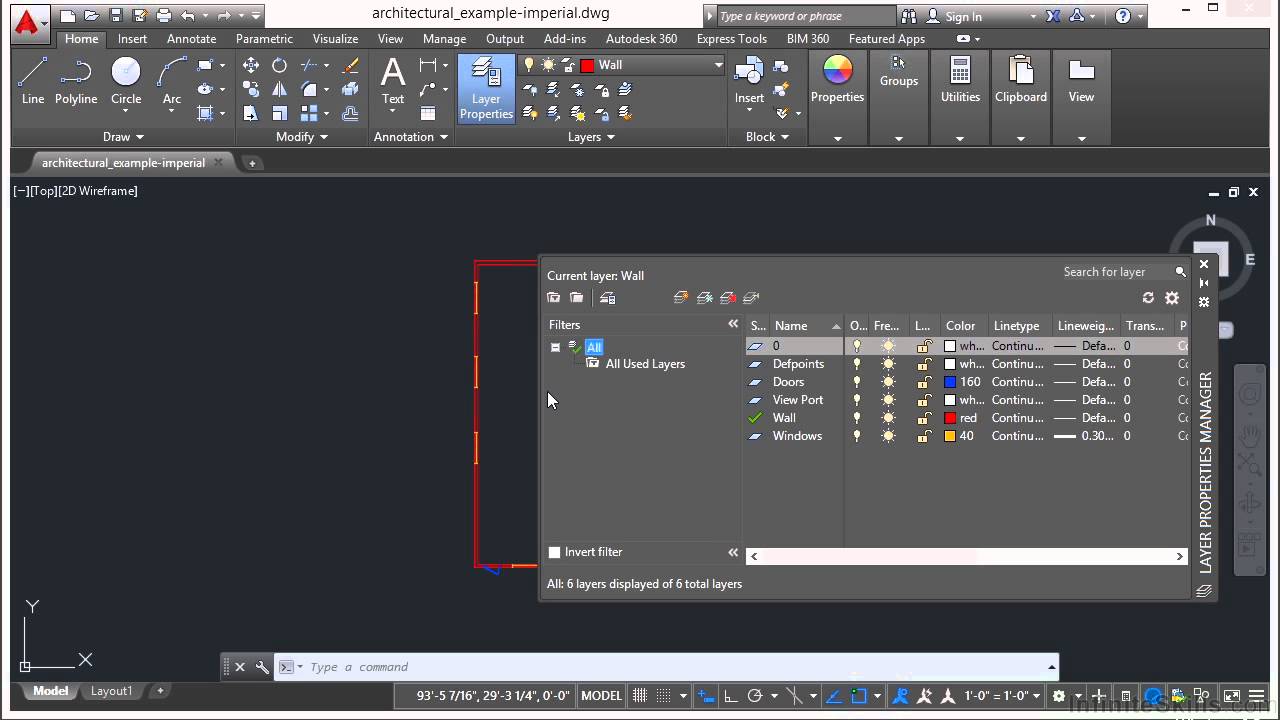Click the New Layer icon

[x=681, y=298]
